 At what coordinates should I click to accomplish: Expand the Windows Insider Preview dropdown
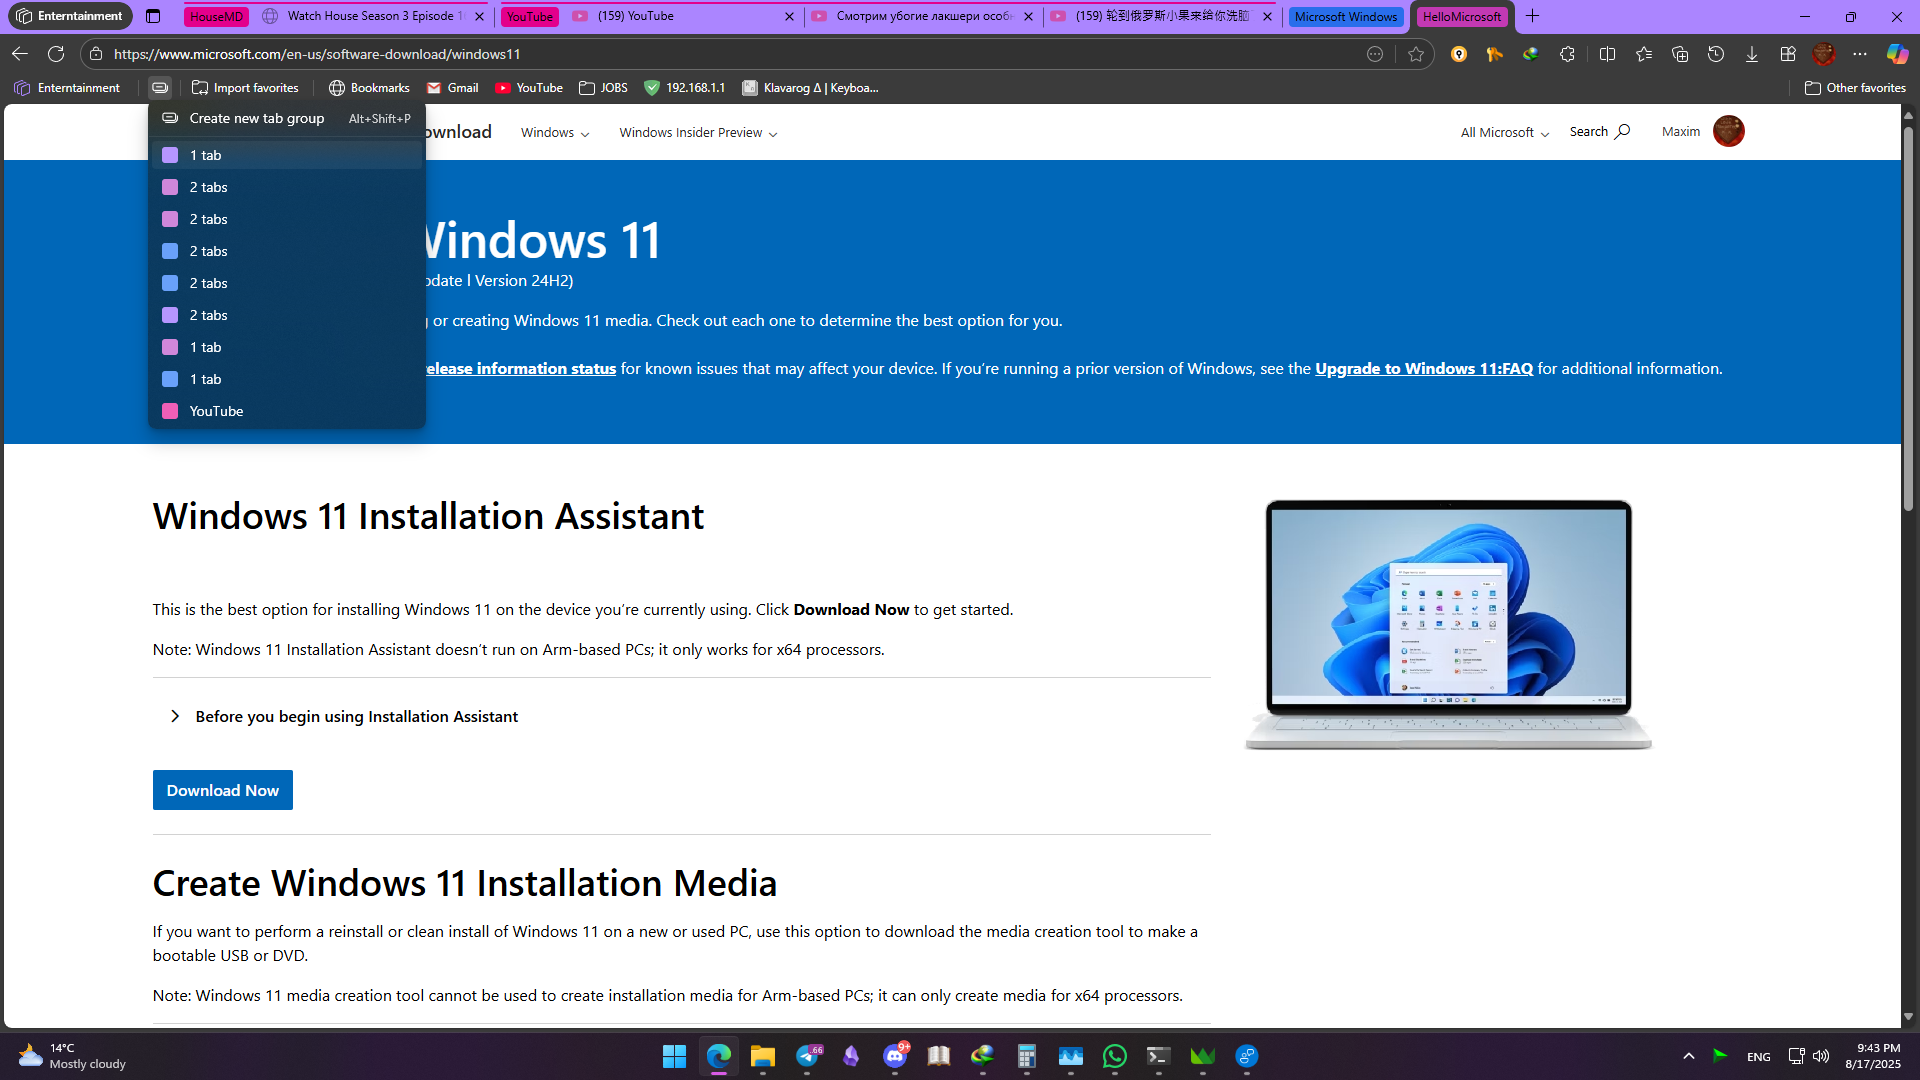coord(697,132)
